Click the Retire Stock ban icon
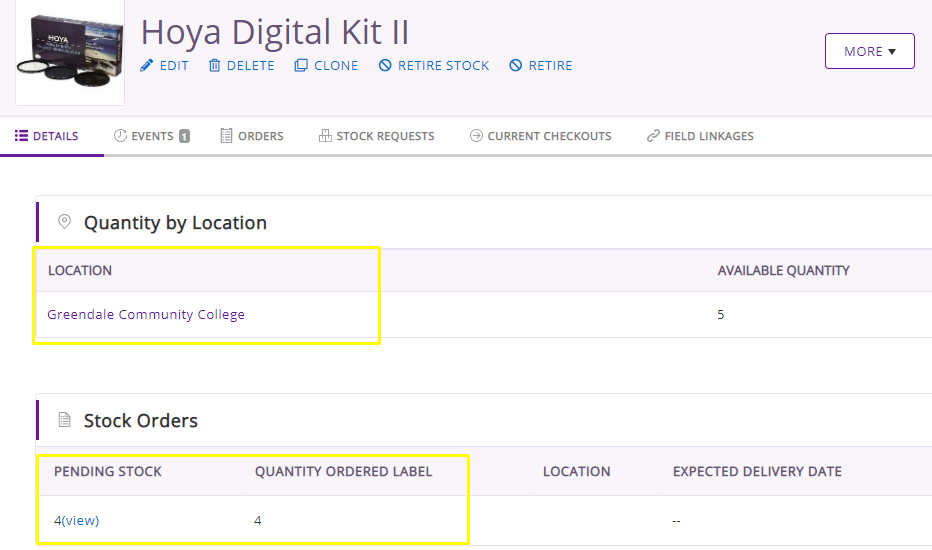 coord(385,65)
